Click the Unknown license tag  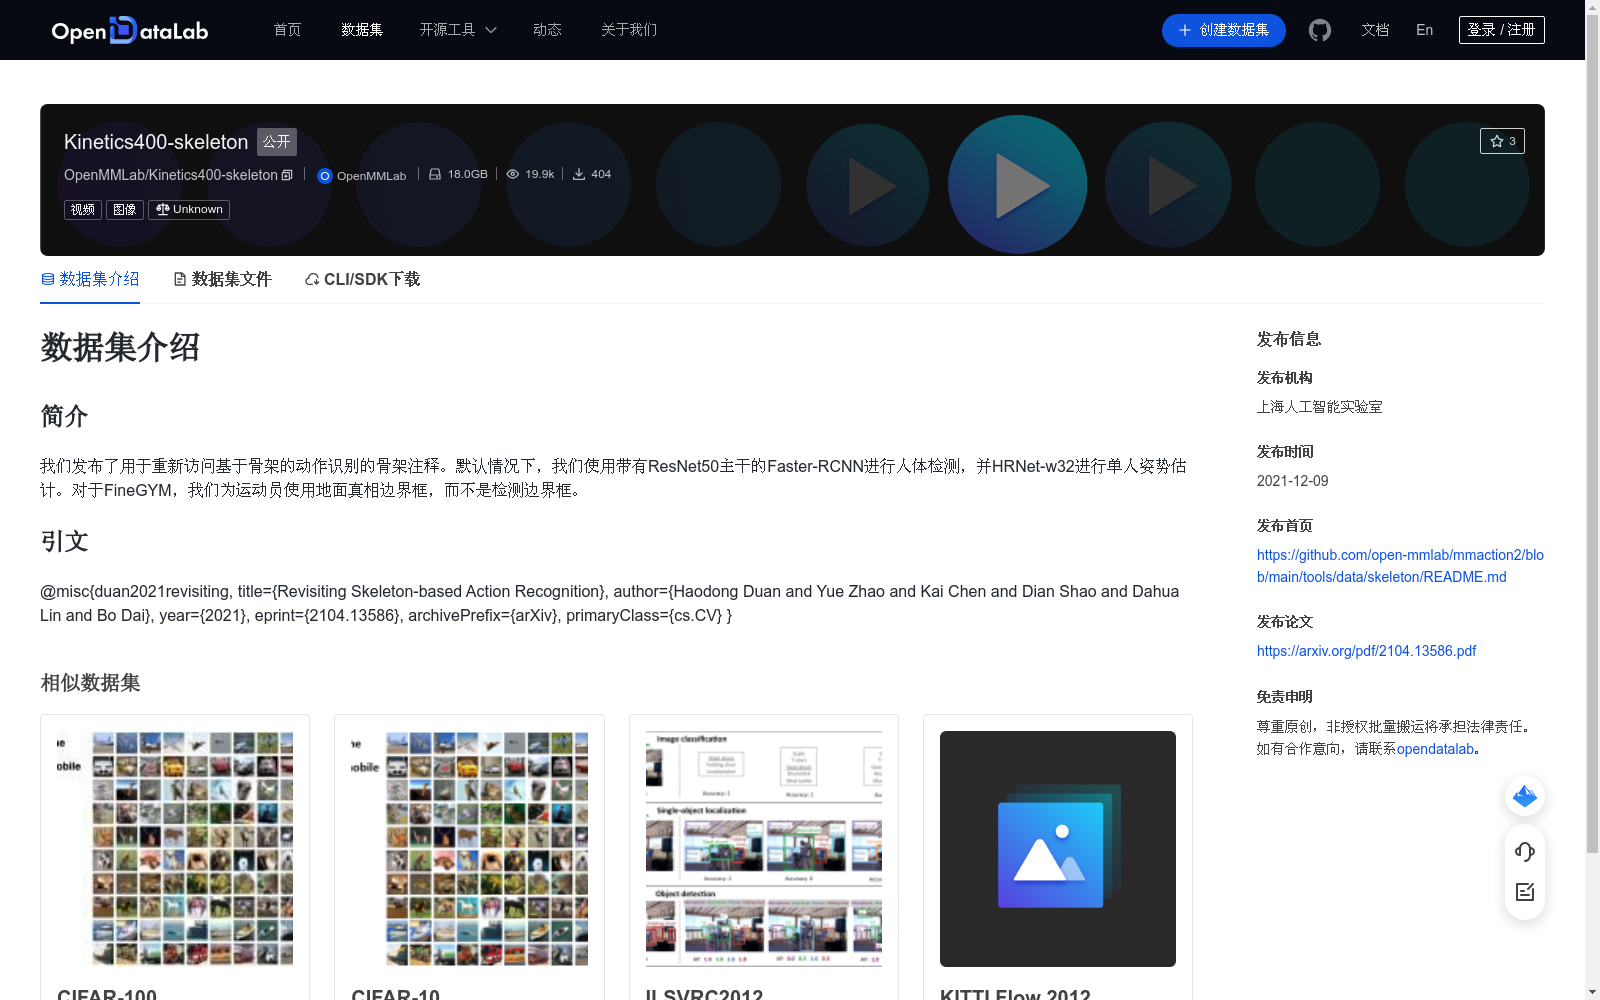189,209
